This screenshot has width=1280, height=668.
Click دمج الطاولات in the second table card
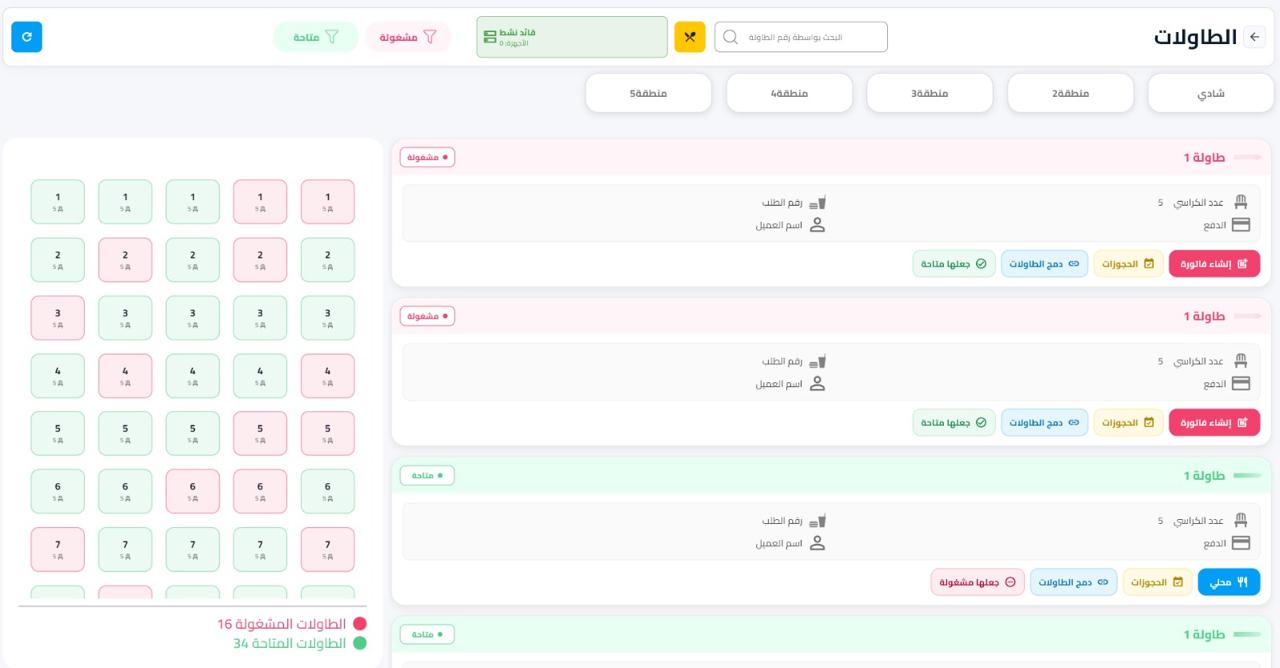coord(1044,423)
